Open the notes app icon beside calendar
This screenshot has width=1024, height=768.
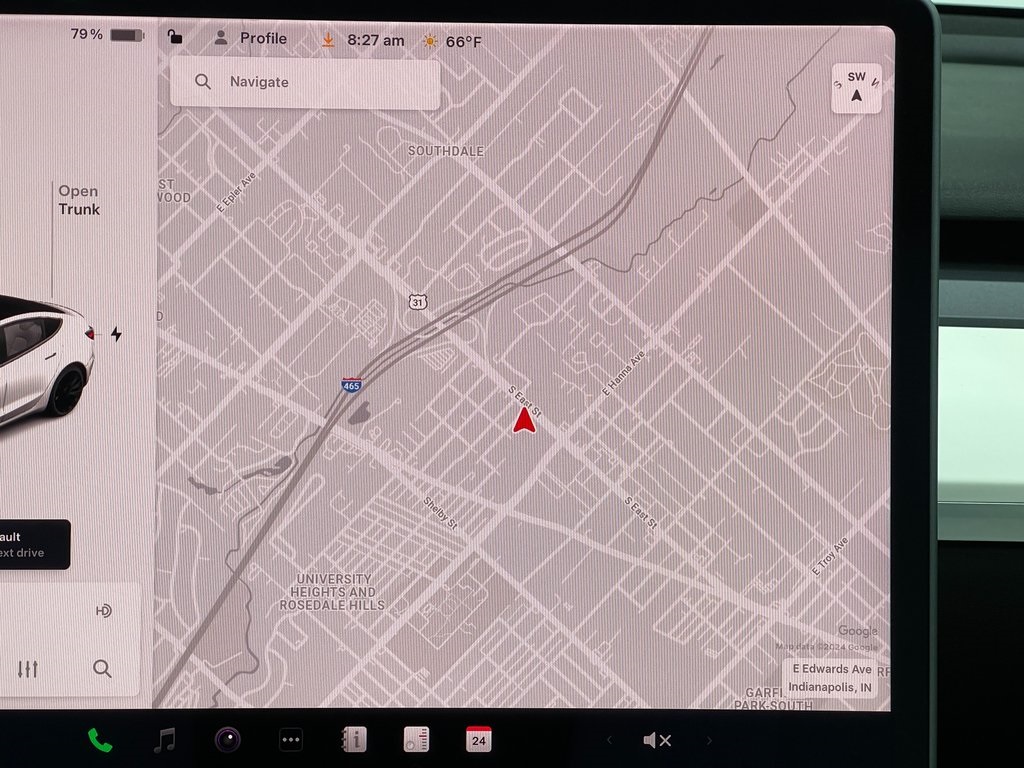coord(416,740)
